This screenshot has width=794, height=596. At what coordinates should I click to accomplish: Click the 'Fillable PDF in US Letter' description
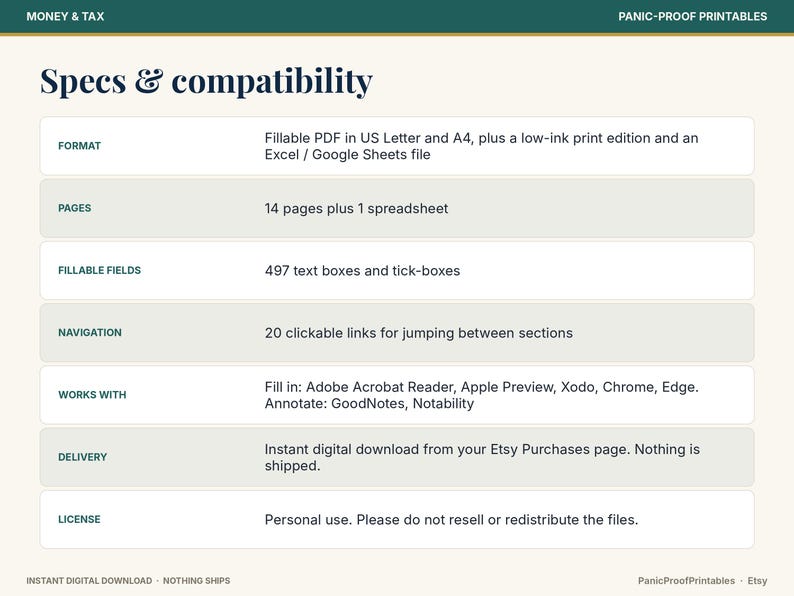481,146
